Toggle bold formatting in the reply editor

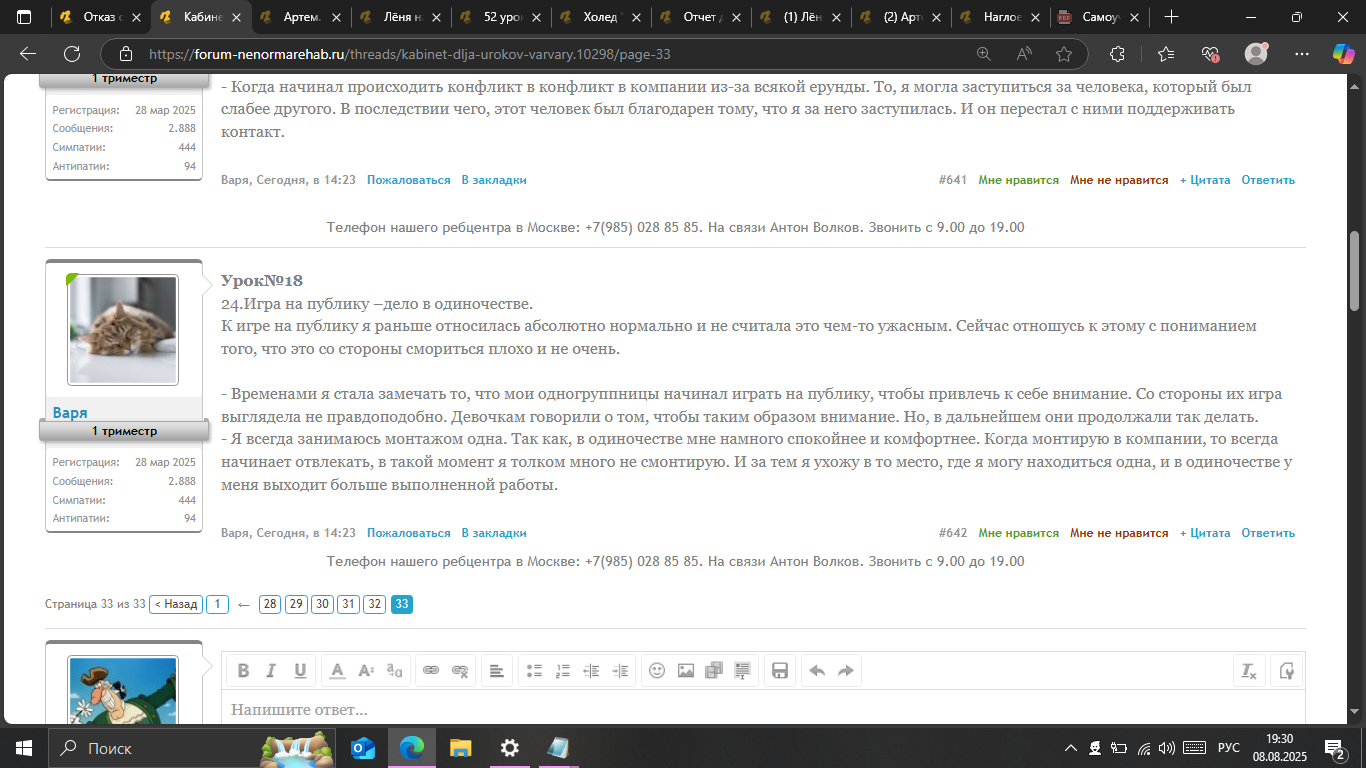[243, 671]
